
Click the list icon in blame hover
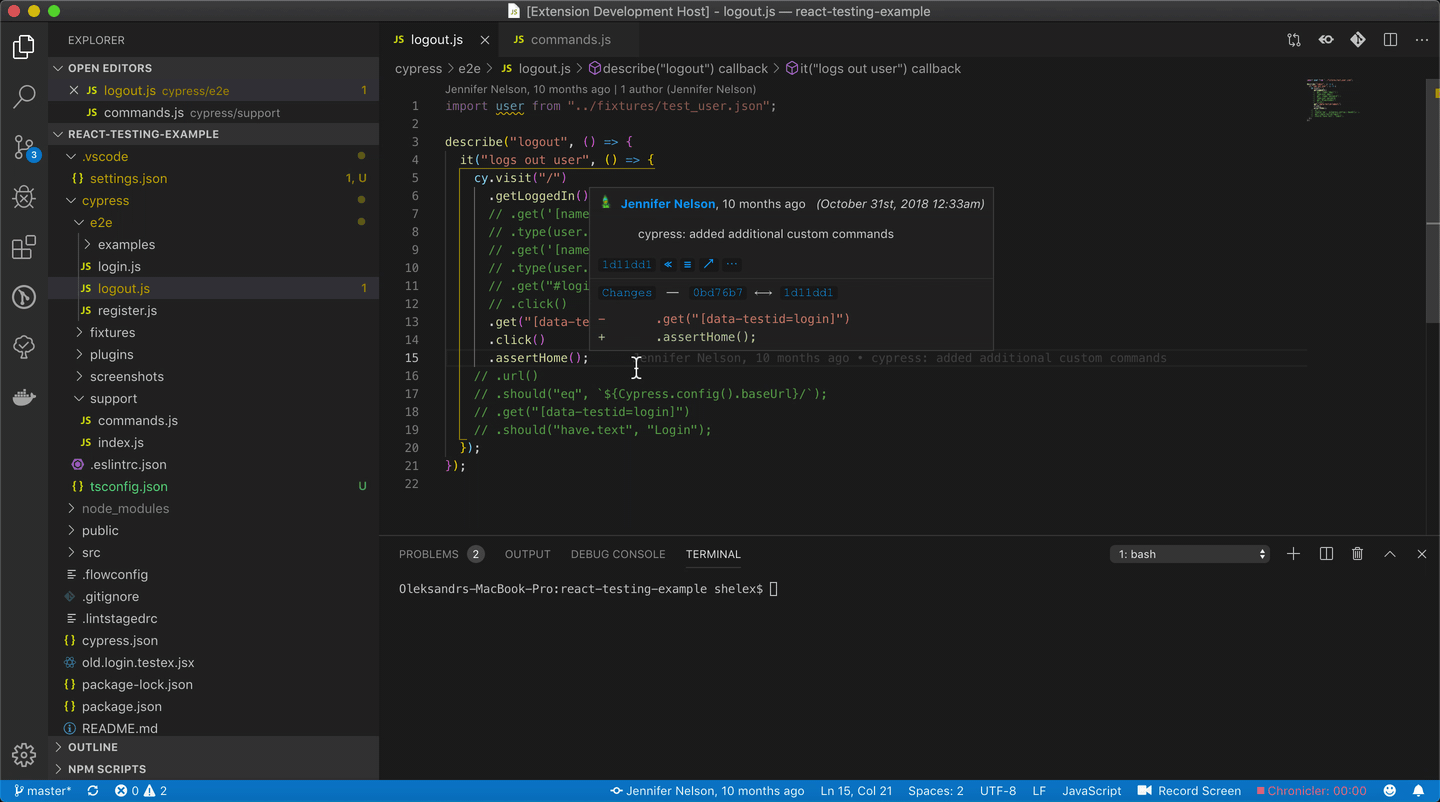click(687, 265)
